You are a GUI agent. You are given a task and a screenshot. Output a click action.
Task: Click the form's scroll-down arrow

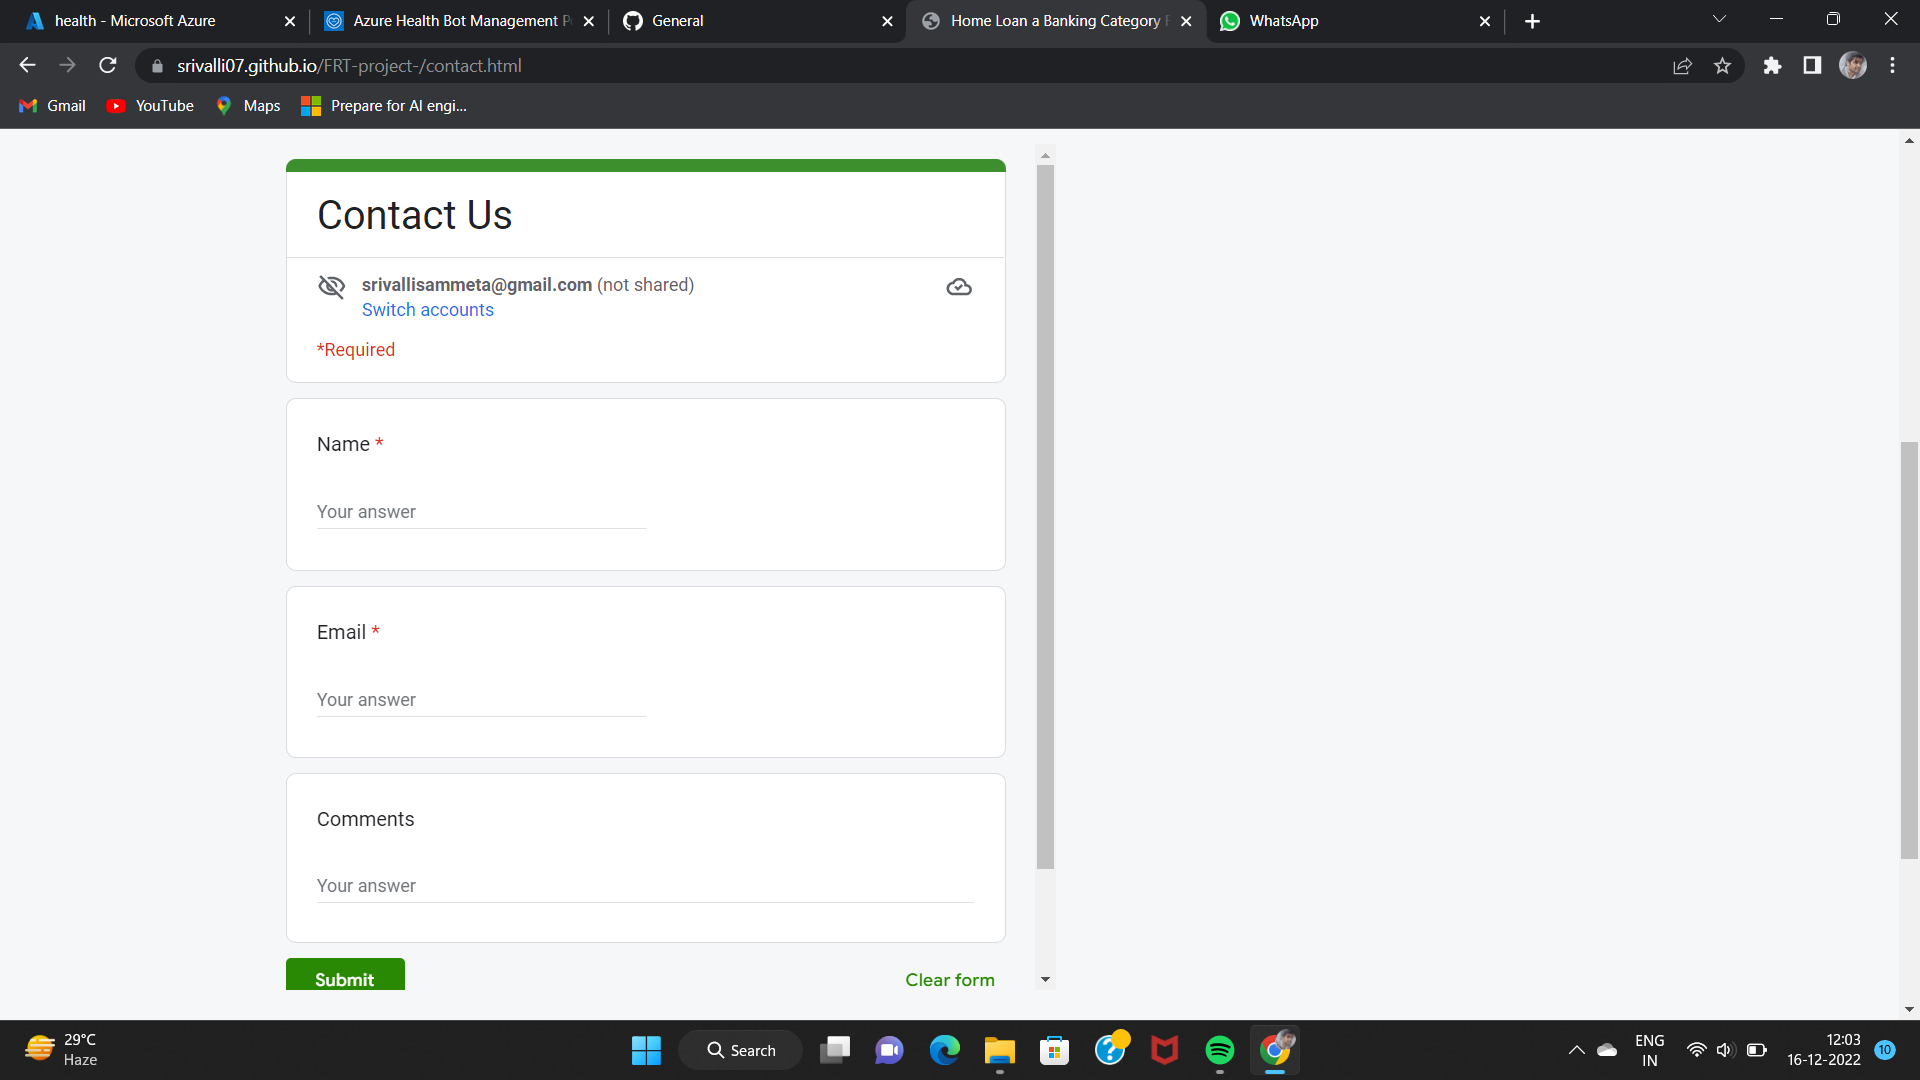tap(1045, 978)
